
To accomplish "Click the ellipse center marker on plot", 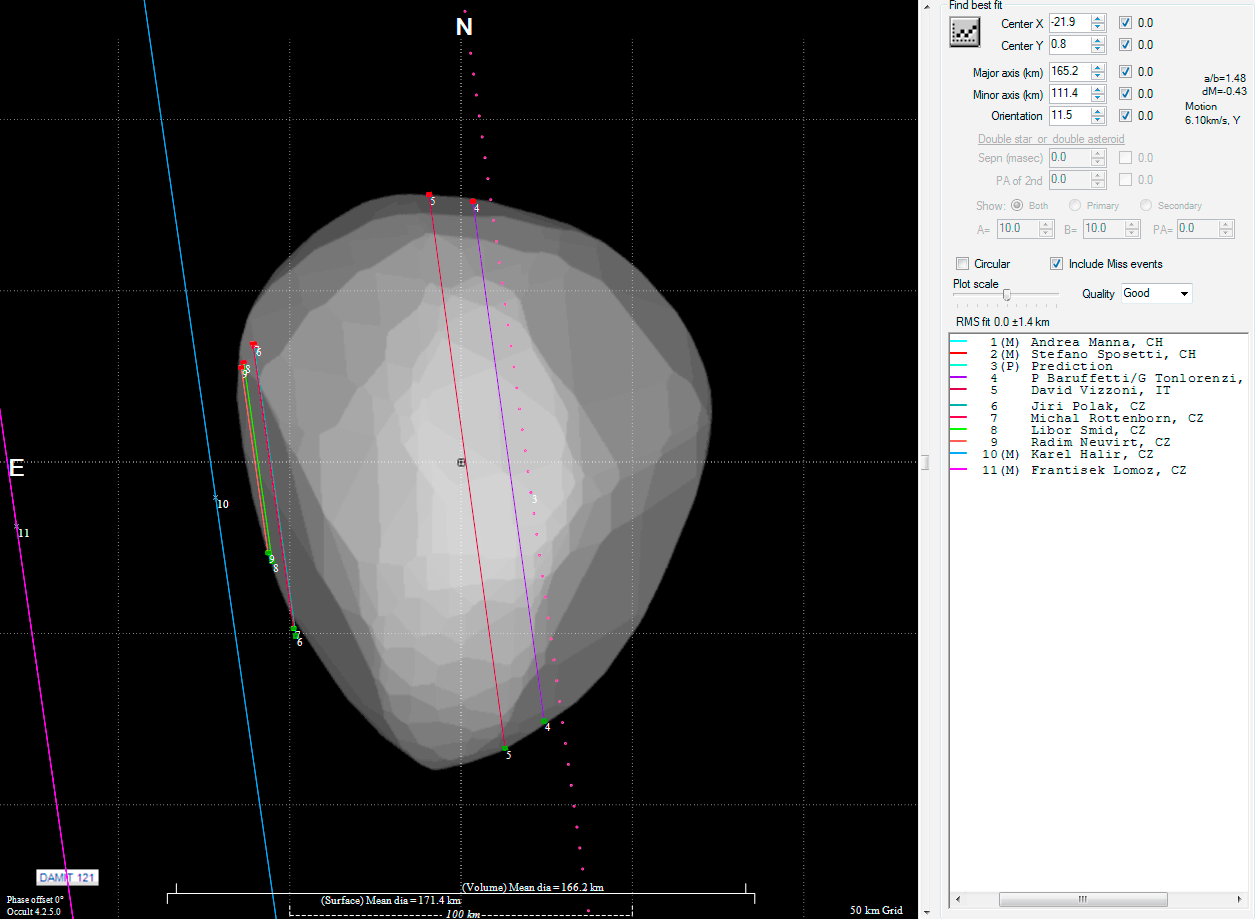I will pos(461,462).
